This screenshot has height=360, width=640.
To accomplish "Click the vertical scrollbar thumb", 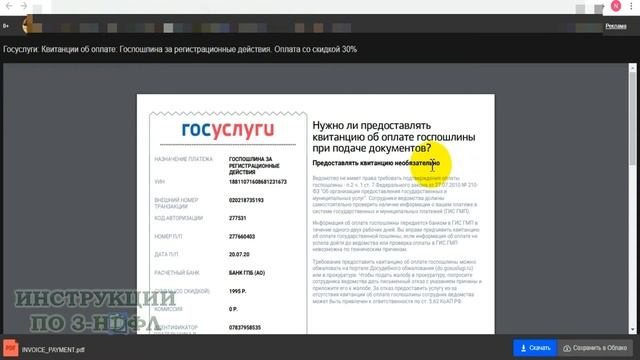I will coord(633,118).
